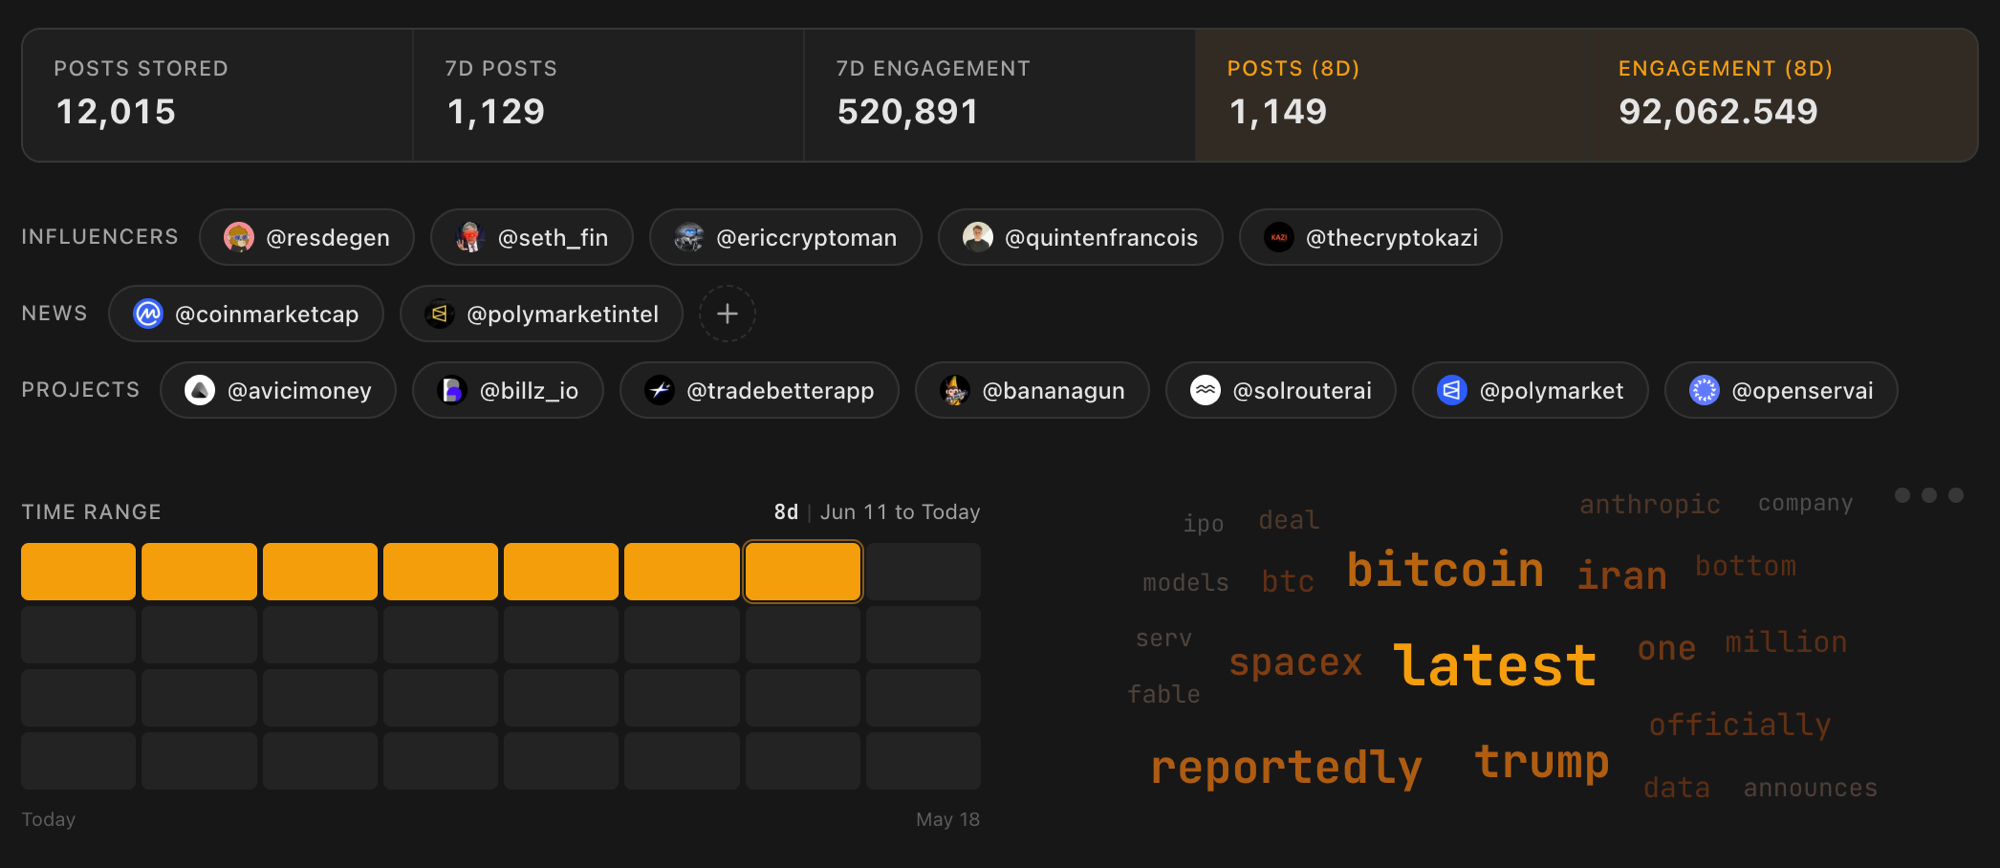Toggle the @tradebetterapp project chip
The width and height of the screenshot is (2000, 868).
point(759,390)
